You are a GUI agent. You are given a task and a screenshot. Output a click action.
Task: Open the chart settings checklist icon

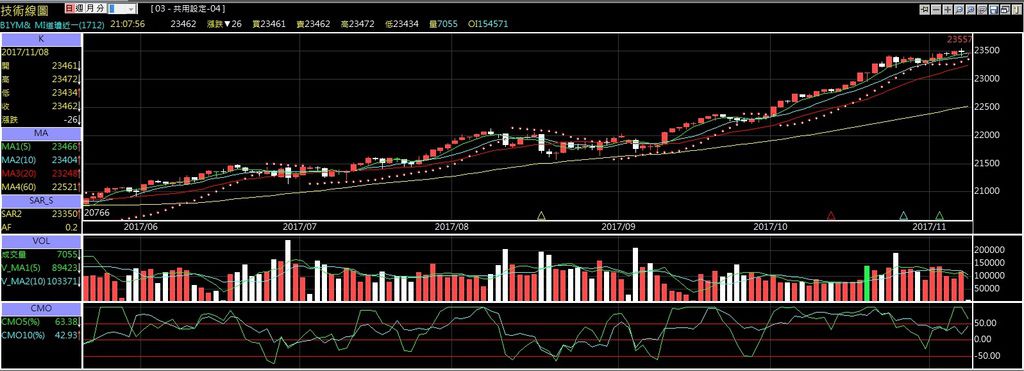tap(982, 9)
